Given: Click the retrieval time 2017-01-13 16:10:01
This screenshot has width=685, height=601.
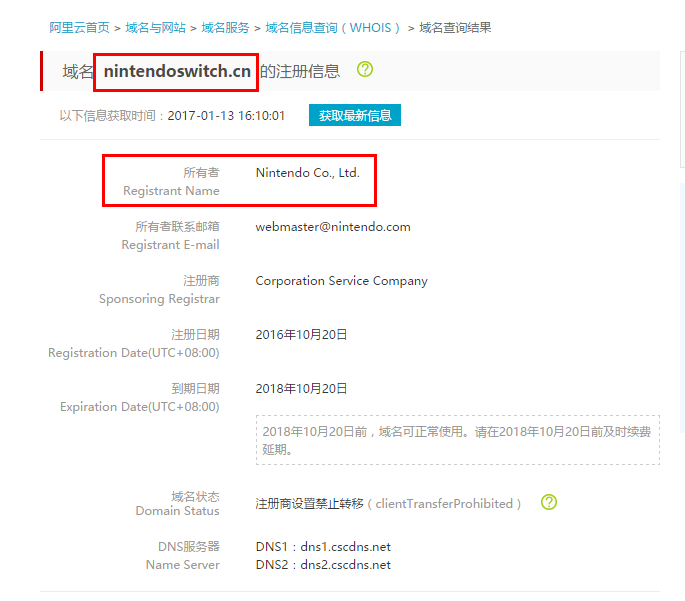Looking at the screenshot, I should [226, 116].
